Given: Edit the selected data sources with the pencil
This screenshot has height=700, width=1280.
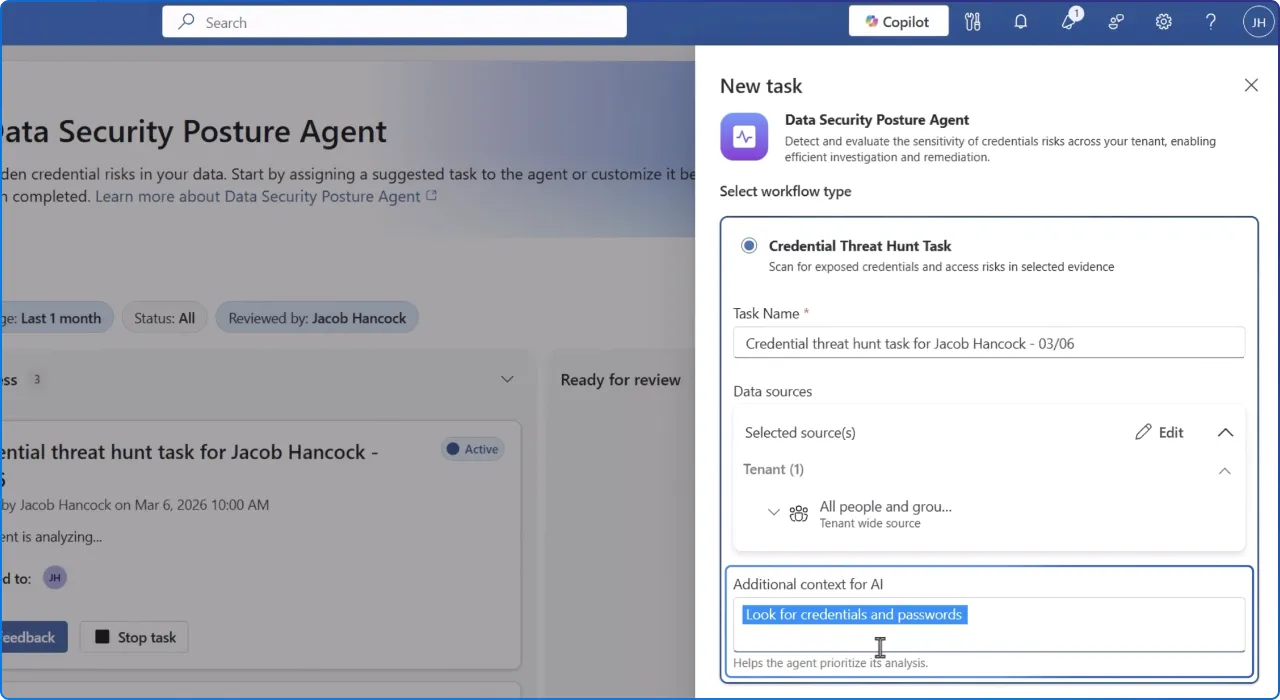Looking at the screenshot, I should (1158, 432).
